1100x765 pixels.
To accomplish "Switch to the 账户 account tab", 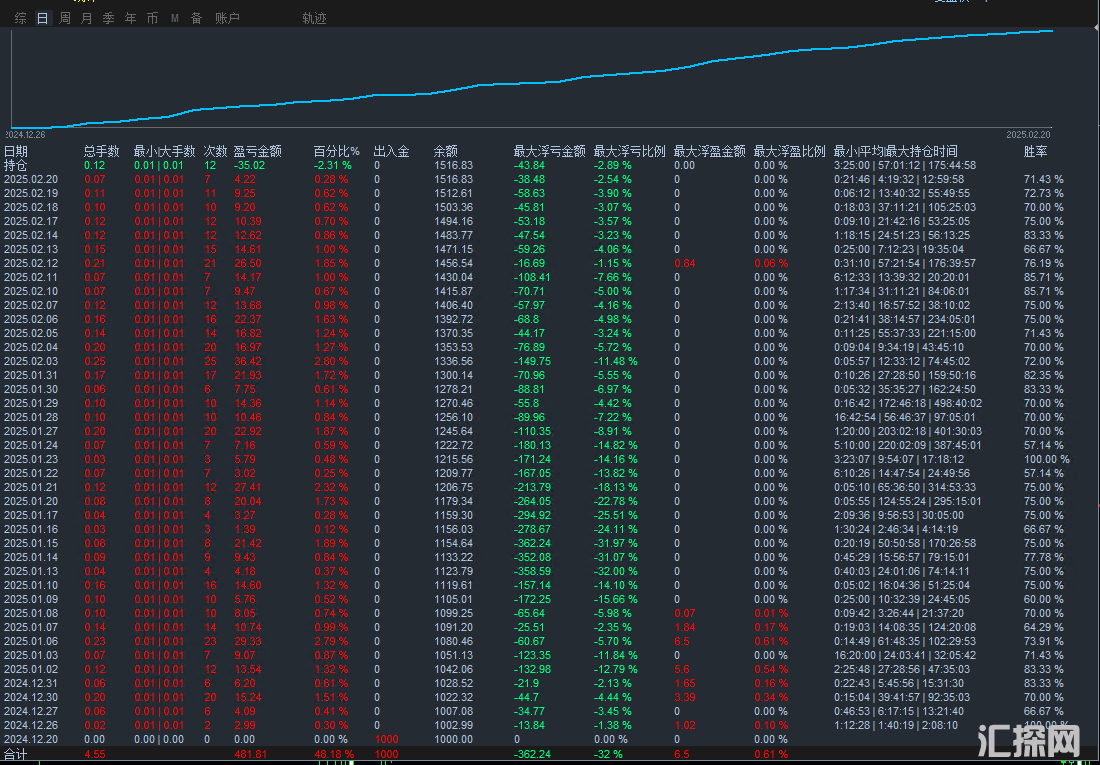I will click(x=227, y=18).
